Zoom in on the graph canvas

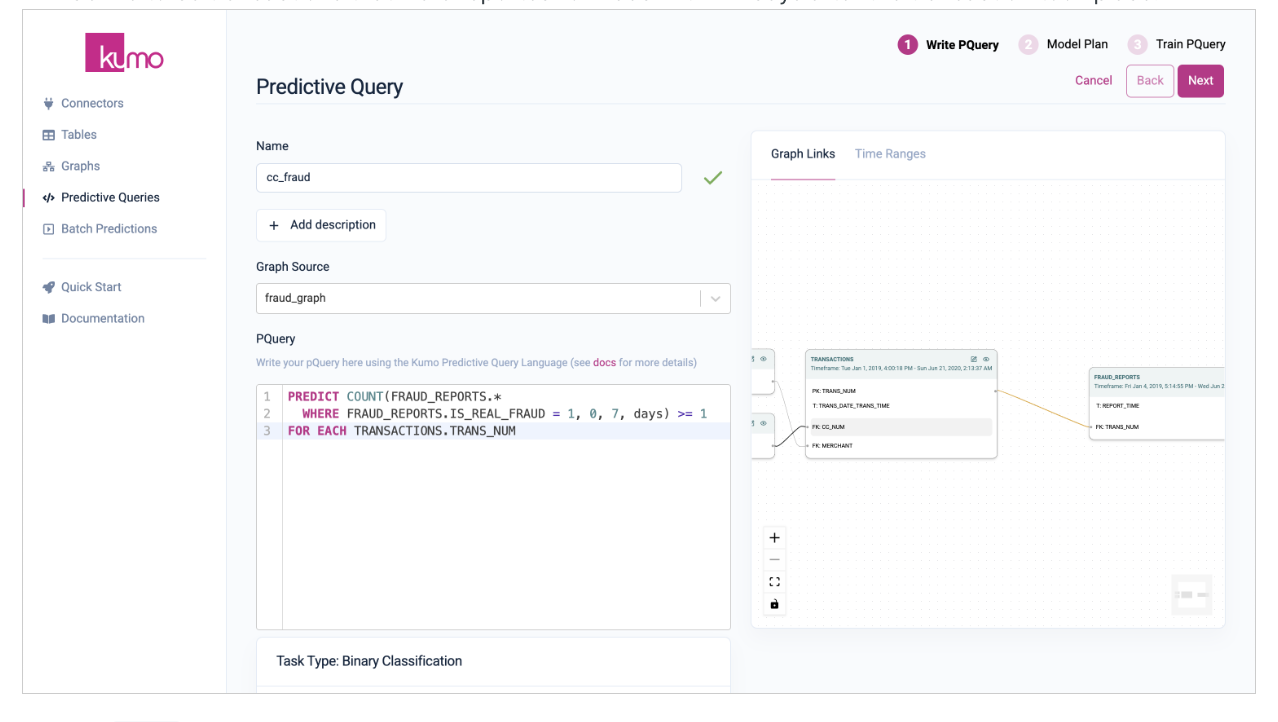(x=774, y=538)
